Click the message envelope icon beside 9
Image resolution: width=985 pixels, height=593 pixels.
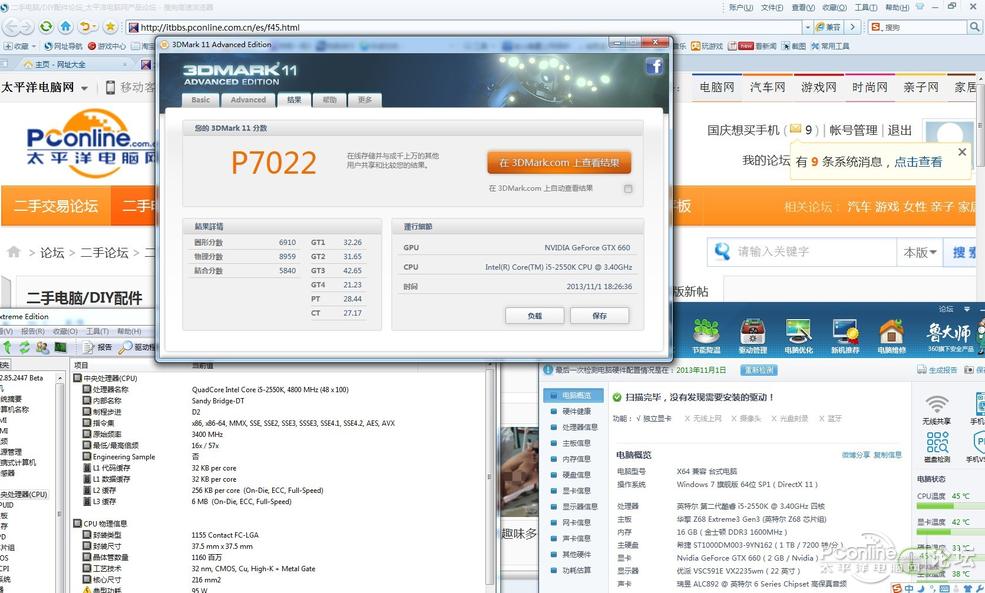[795, 129]
